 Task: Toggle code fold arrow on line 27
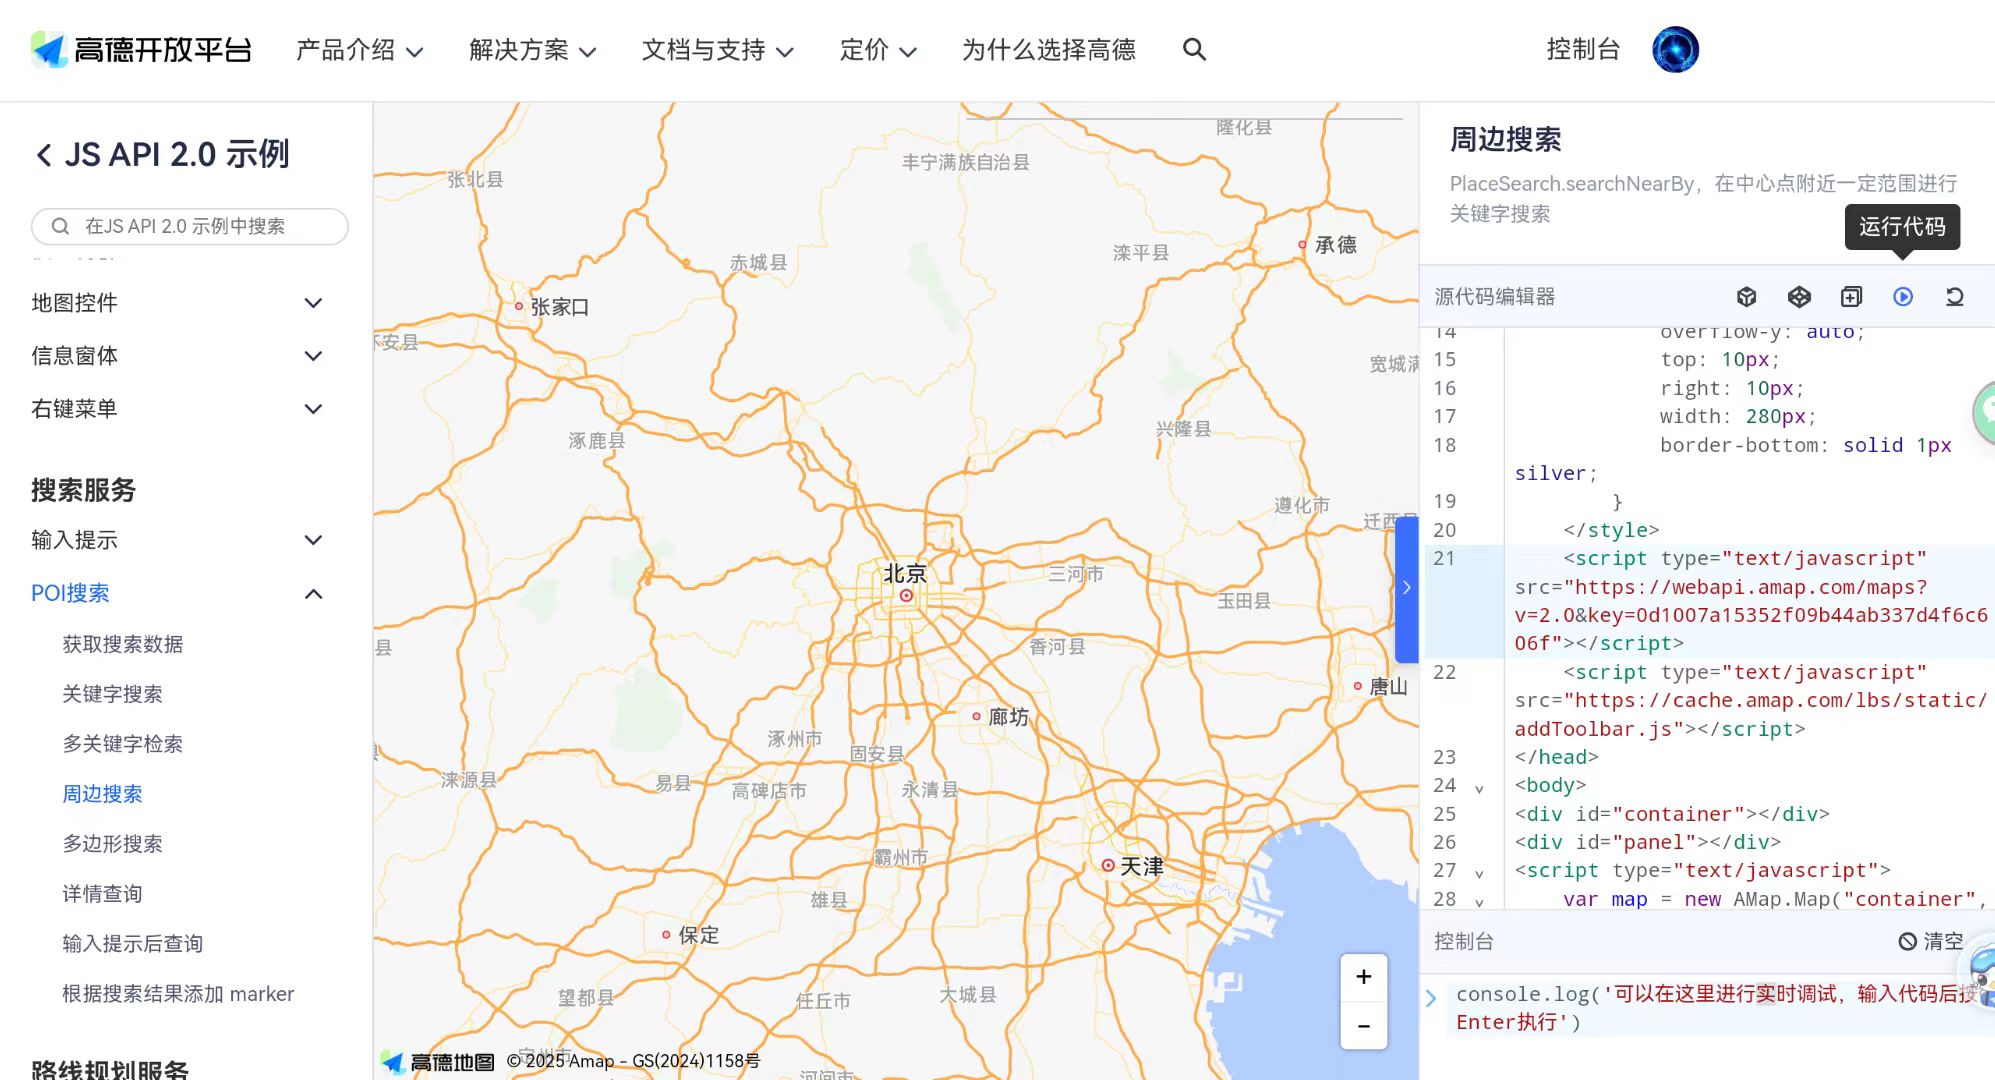point(1479,873)
